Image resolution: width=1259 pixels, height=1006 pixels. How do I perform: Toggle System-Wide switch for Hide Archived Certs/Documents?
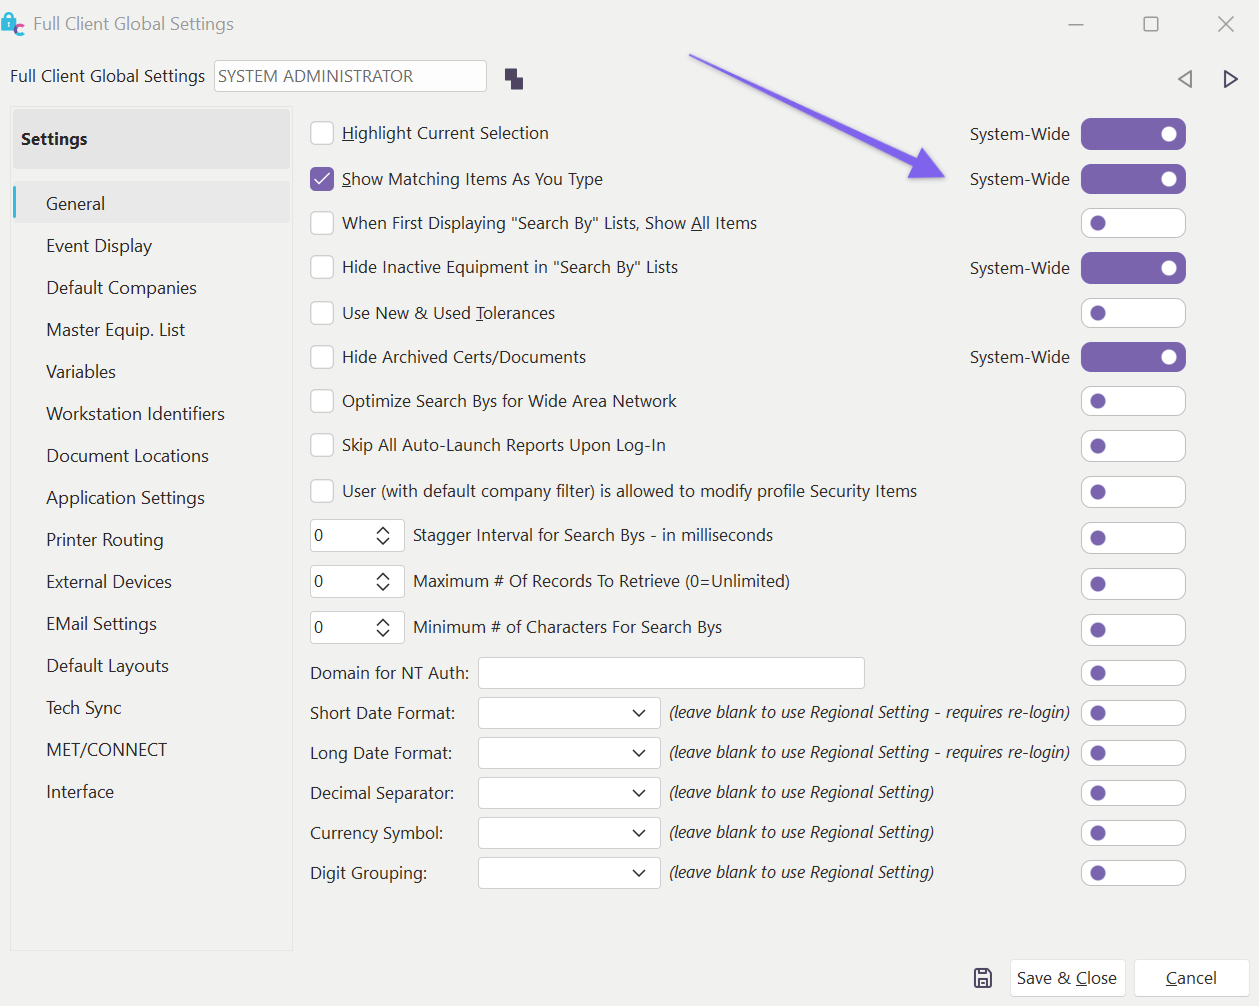point(1133,357)
